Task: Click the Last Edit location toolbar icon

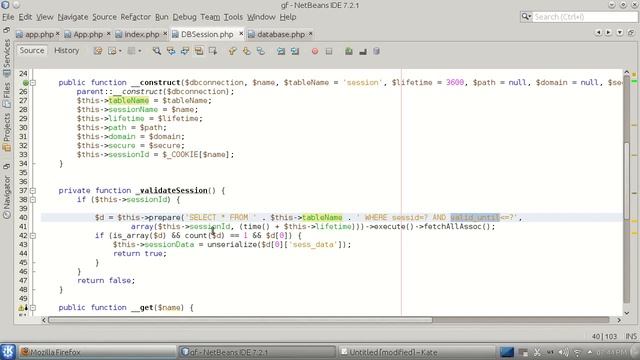Action: 98,51
